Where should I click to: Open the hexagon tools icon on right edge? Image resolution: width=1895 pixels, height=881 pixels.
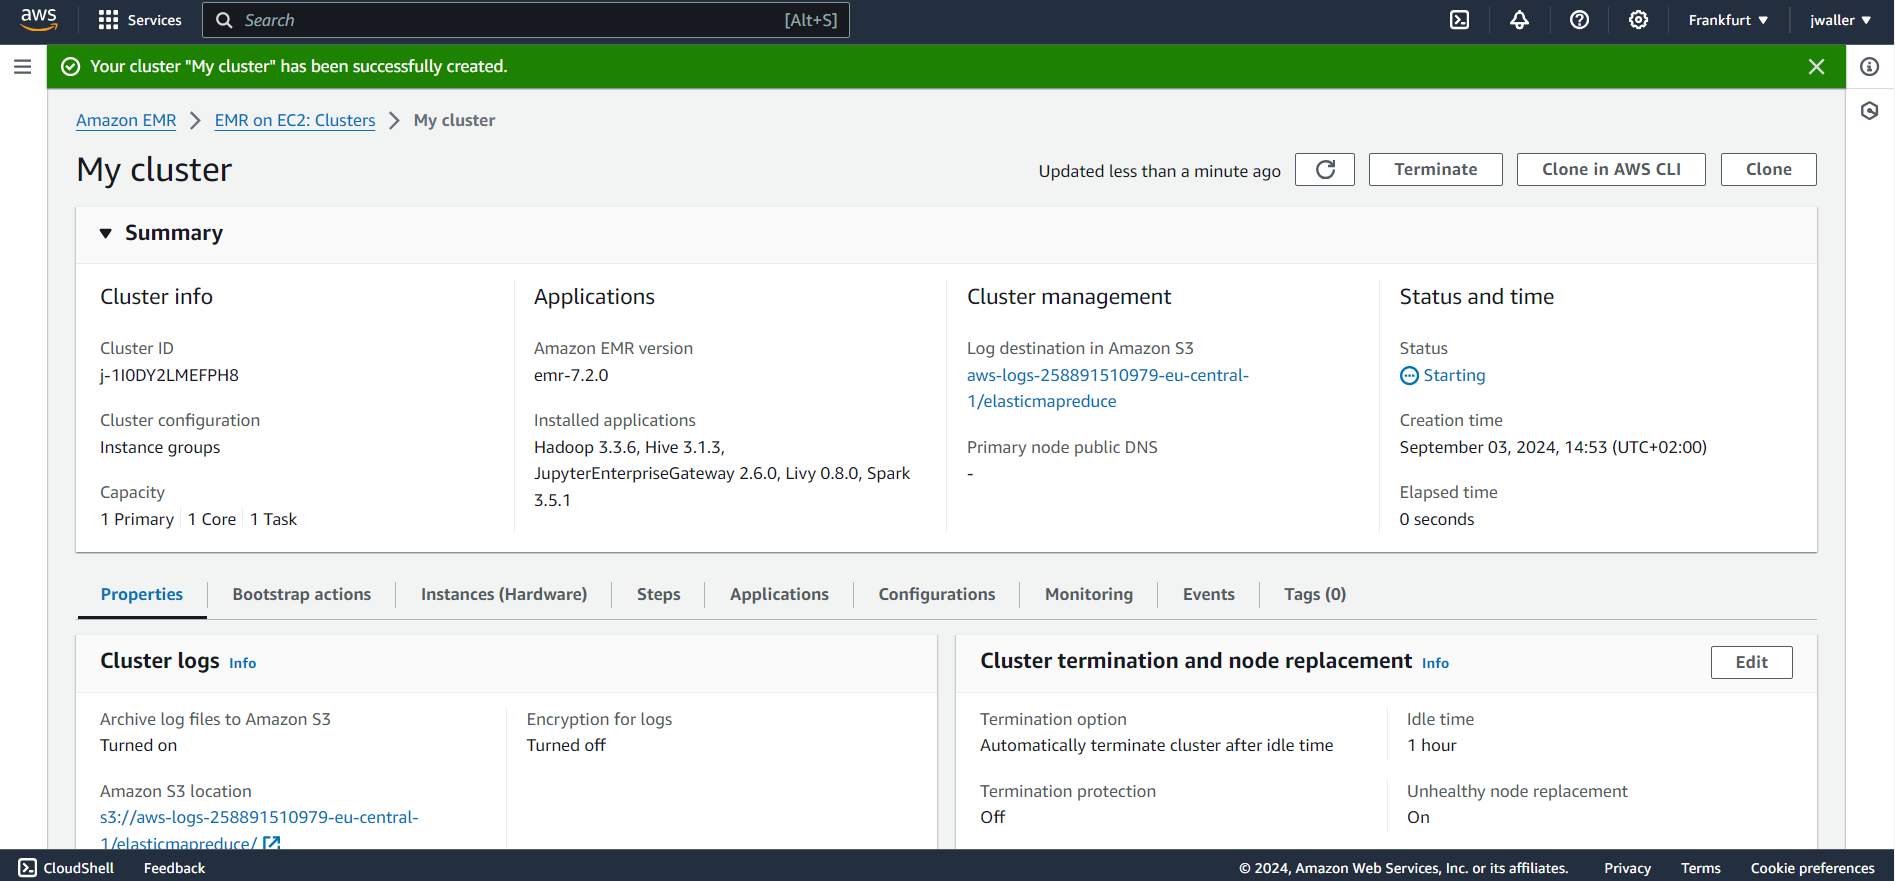[x=1870, y=111]
